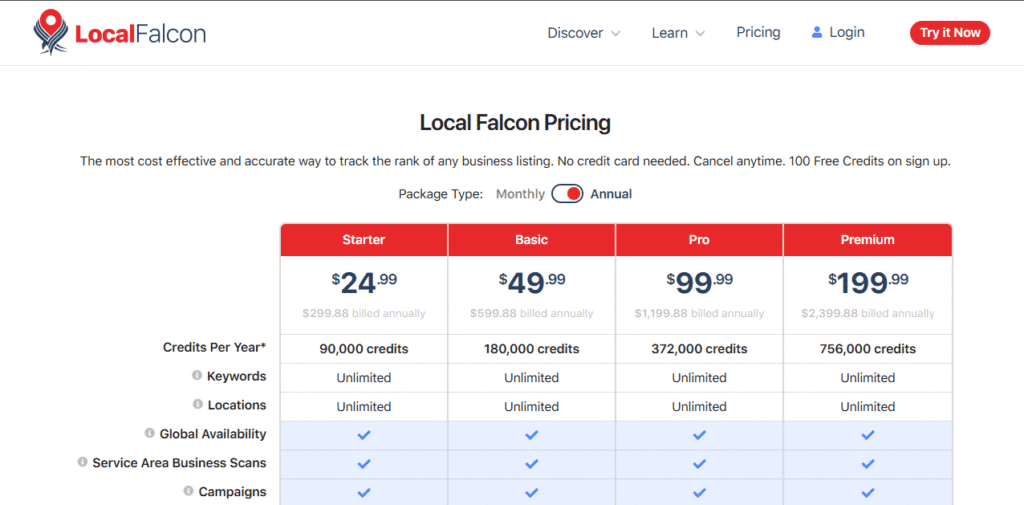Click the $49.99 Basic price
Image resolution: width=1024 pixels, height=505 pixels.
(x=532, y=282)
